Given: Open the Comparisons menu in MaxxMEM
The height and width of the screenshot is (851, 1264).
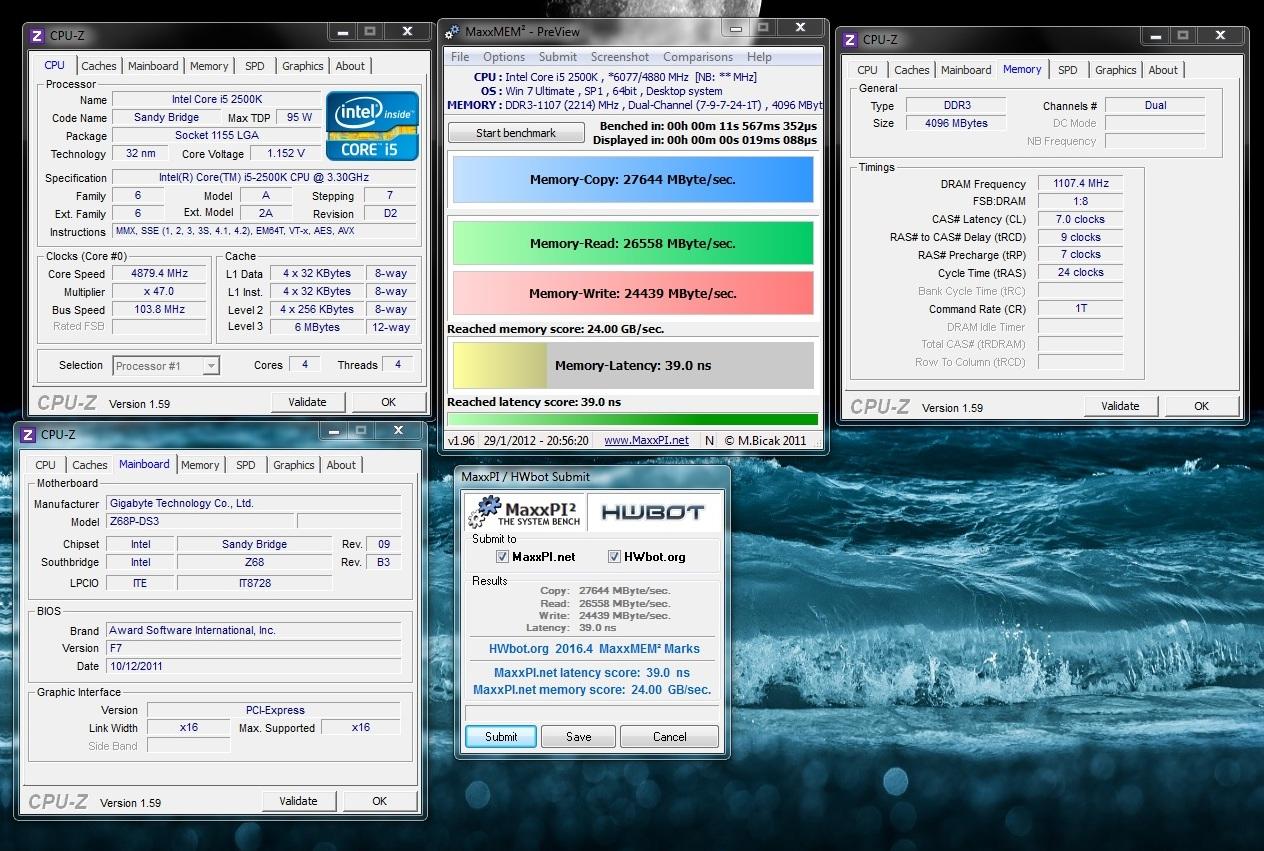Looking at the screenshot, I should click(x=698, y=57).
